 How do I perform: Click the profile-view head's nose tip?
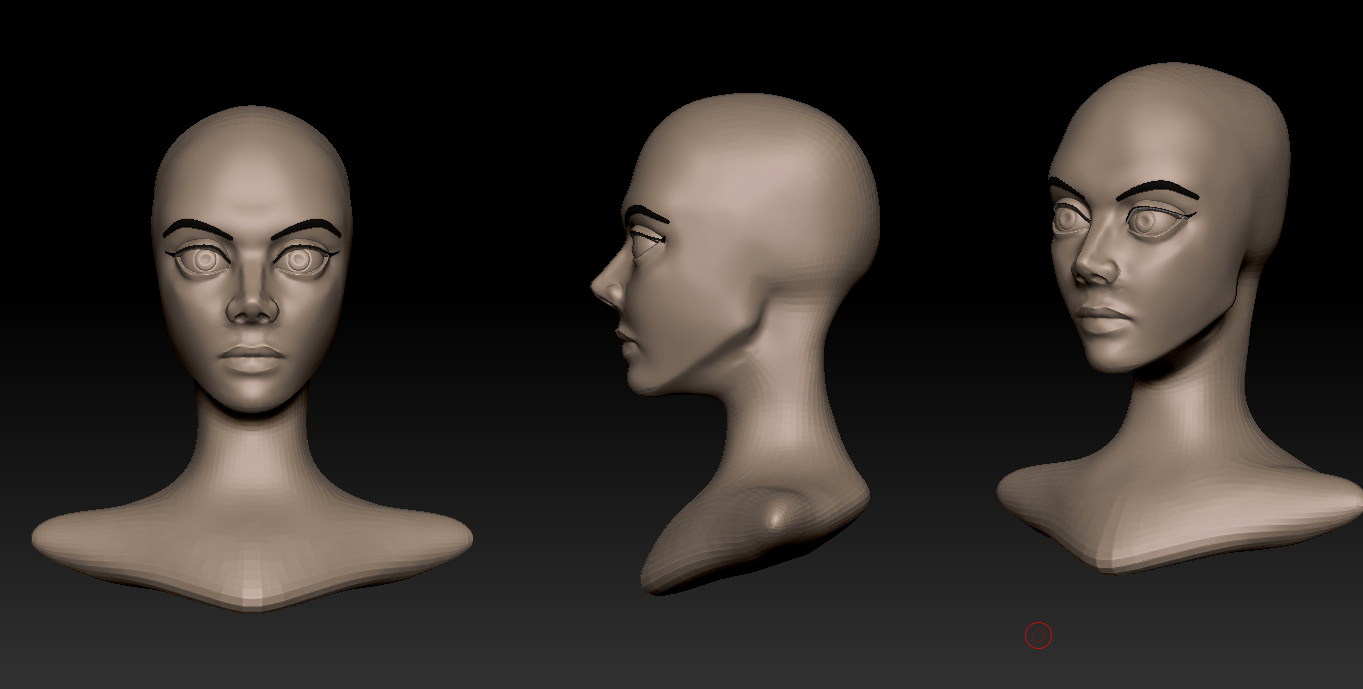point(600,288)
